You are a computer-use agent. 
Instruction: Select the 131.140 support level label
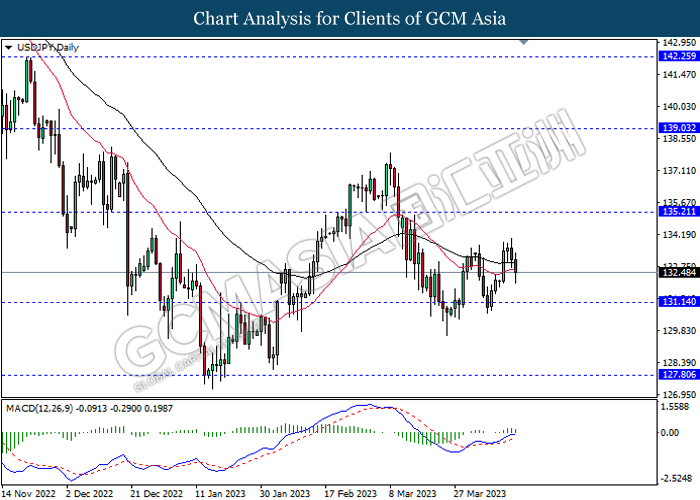tap(679, 302)
